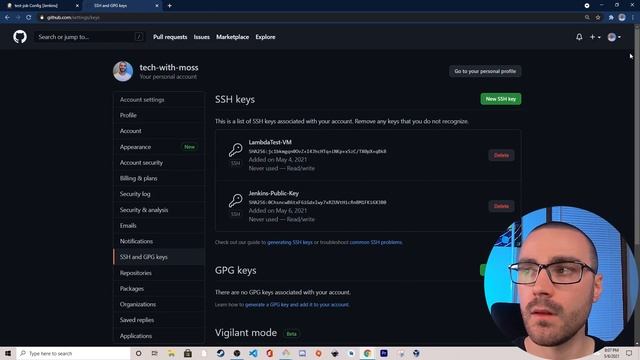Click the tech-with-moss profile picture
Screen dimensions: 640x360
123,71
